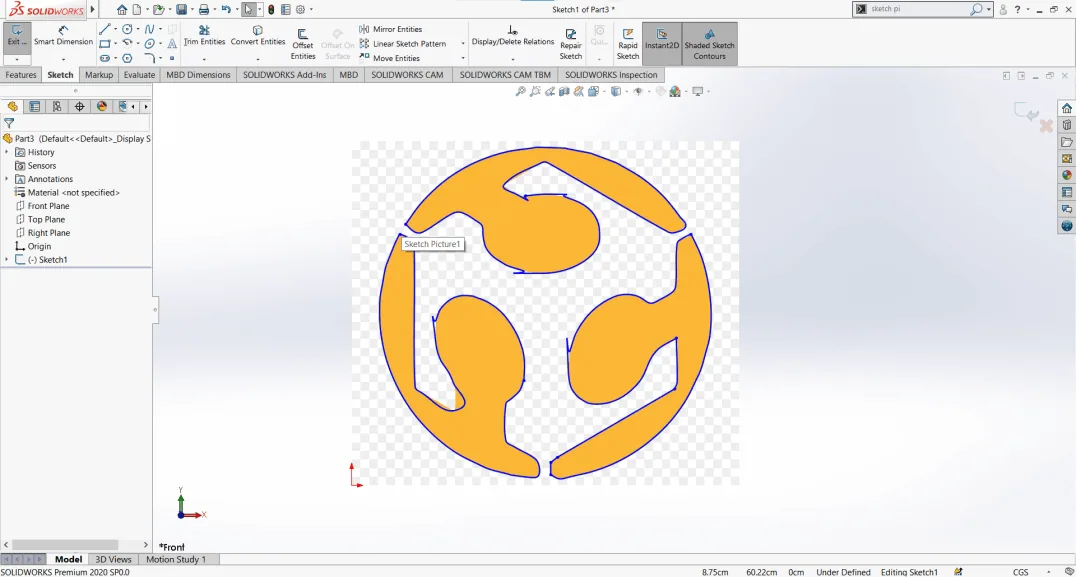This screenshot has height=577, width=1076.
Task: Switch to the Markup tab
Action: point(99,75)
